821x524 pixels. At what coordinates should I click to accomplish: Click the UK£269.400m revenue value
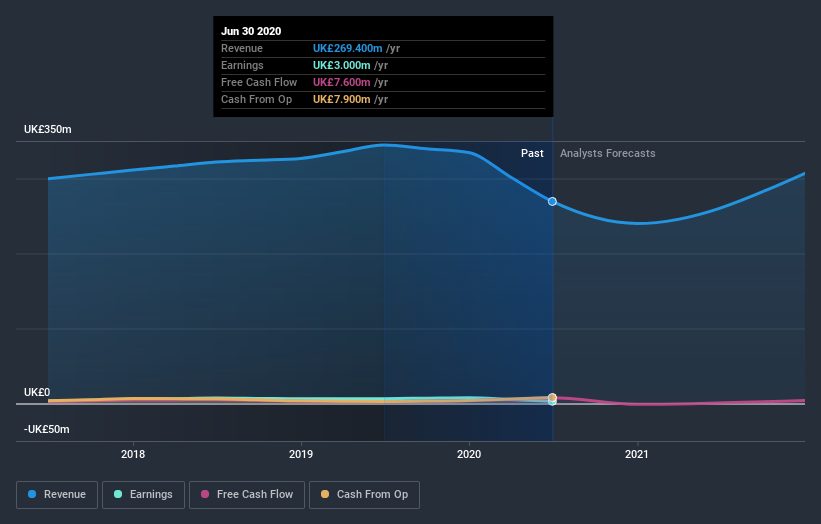(x=348, y=48)
